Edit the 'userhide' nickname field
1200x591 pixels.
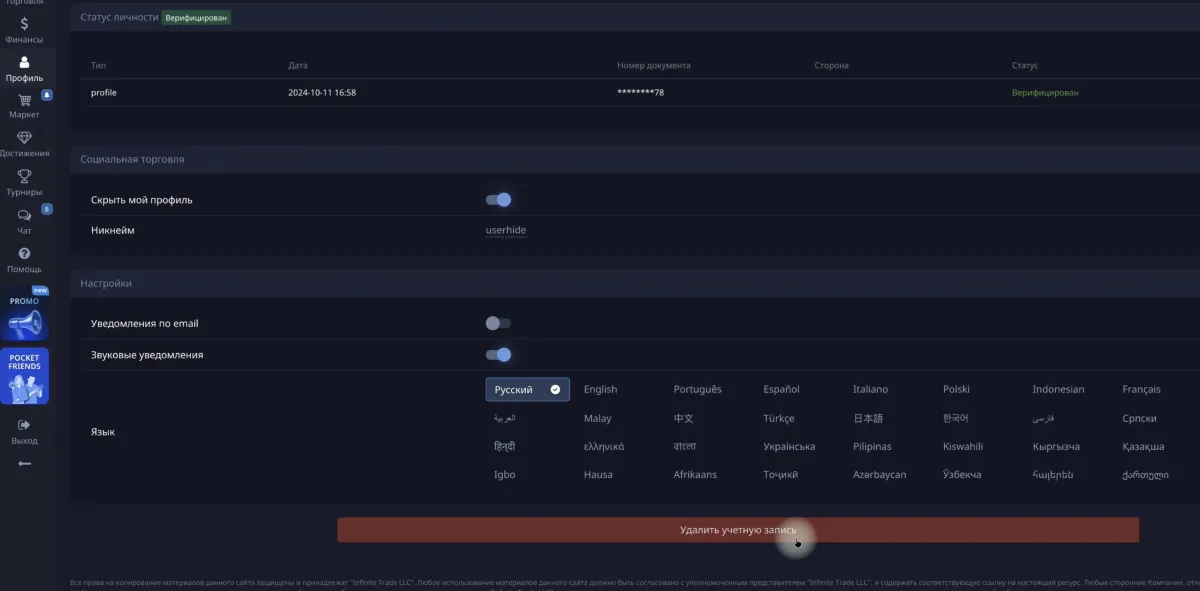click(x=506, y=230)
